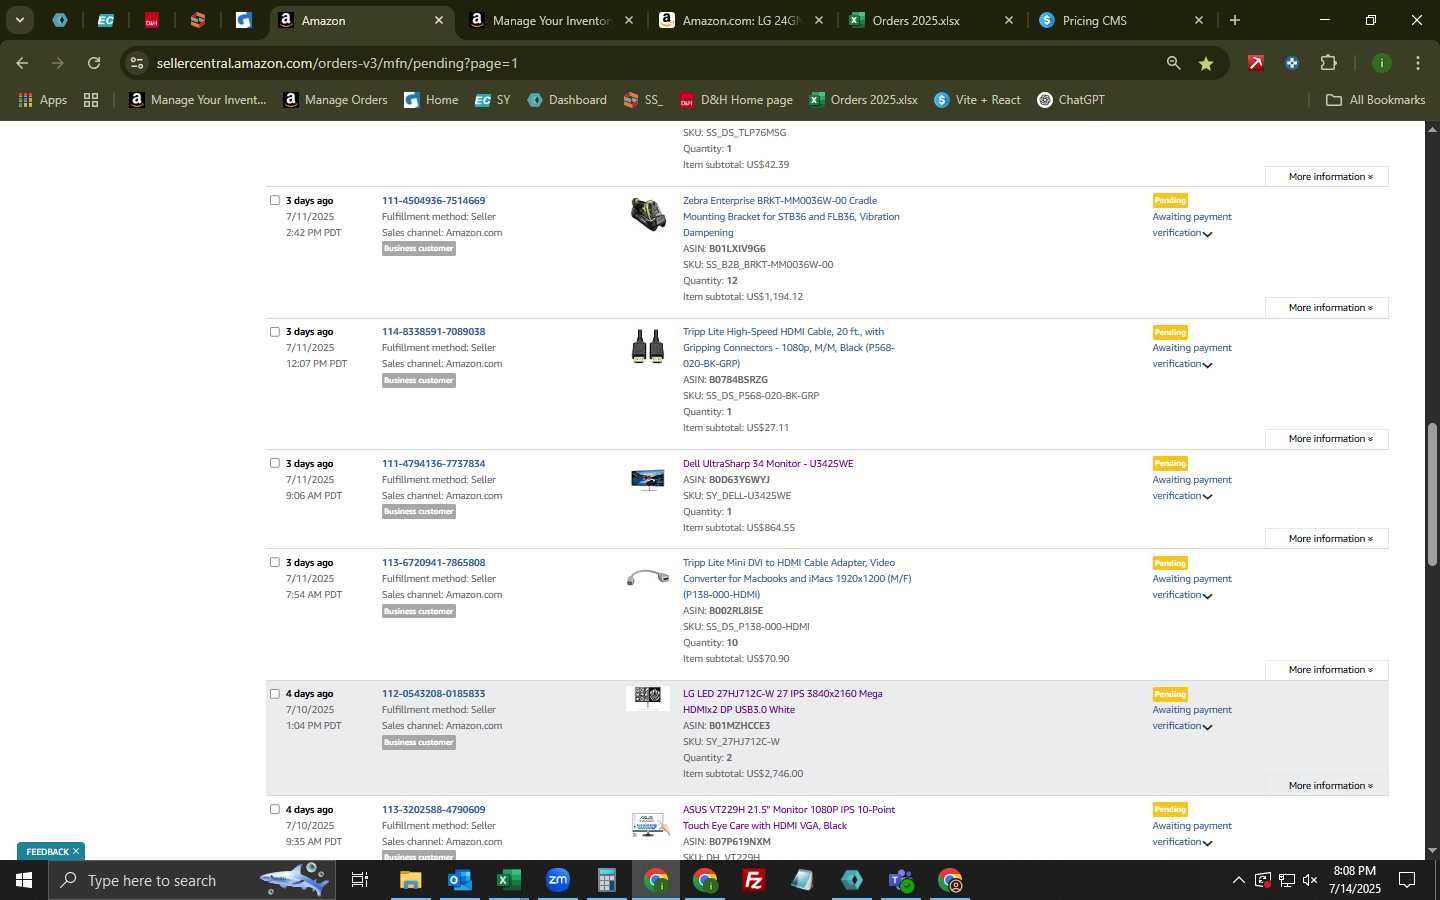Open the LG LED 27HJ712C-W product link
Screen dimensions: 1440x900
782,702
